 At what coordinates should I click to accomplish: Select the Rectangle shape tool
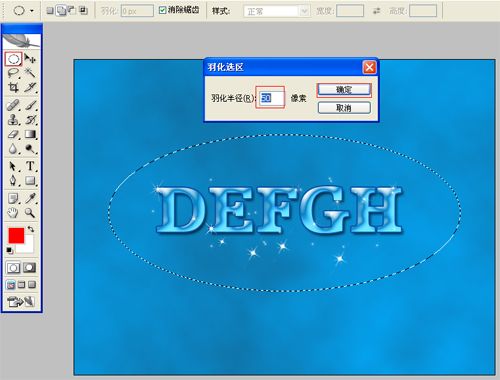(30, 180)
